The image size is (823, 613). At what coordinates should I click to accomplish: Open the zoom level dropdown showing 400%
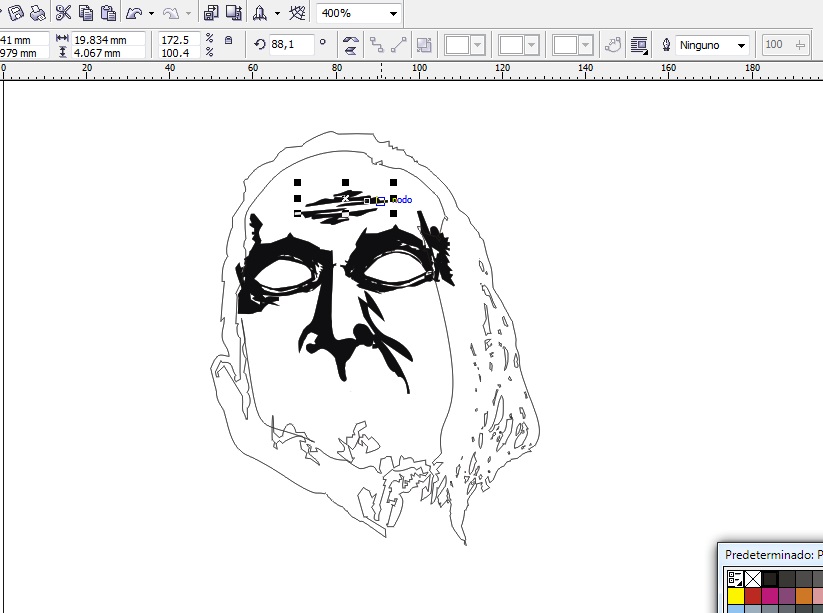tap(393, 14)
